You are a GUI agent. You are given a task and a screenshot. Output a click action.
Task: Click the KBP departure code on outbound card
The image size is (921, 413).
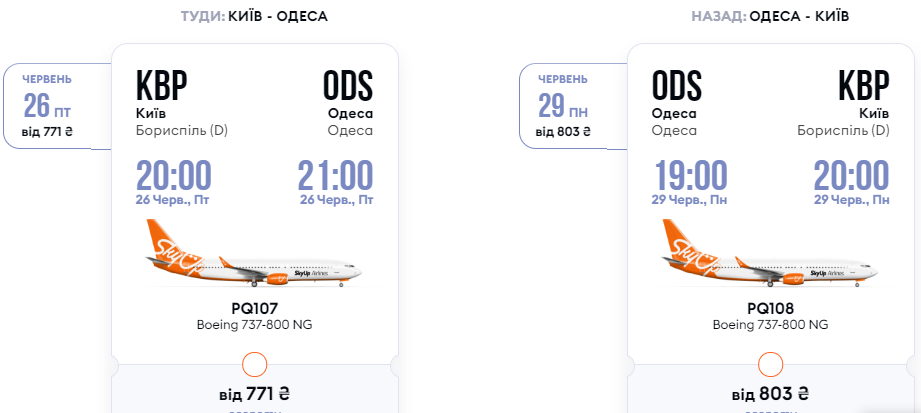tap(162, 84)
